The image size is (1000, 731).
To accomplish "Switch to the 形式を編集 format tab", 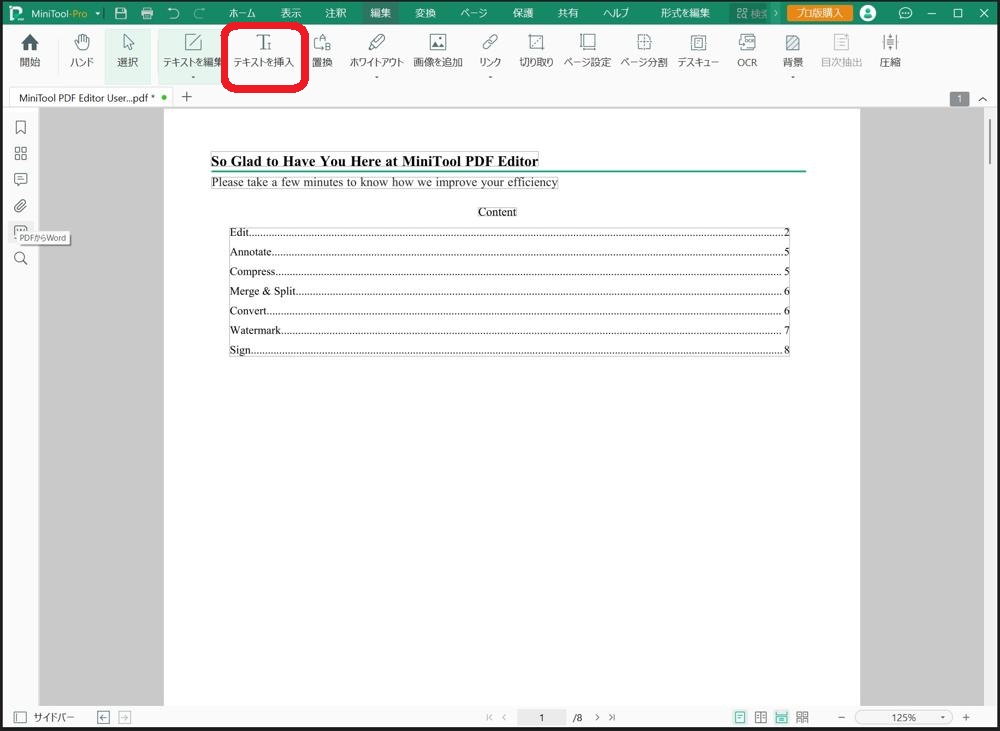I will [684, 13].
